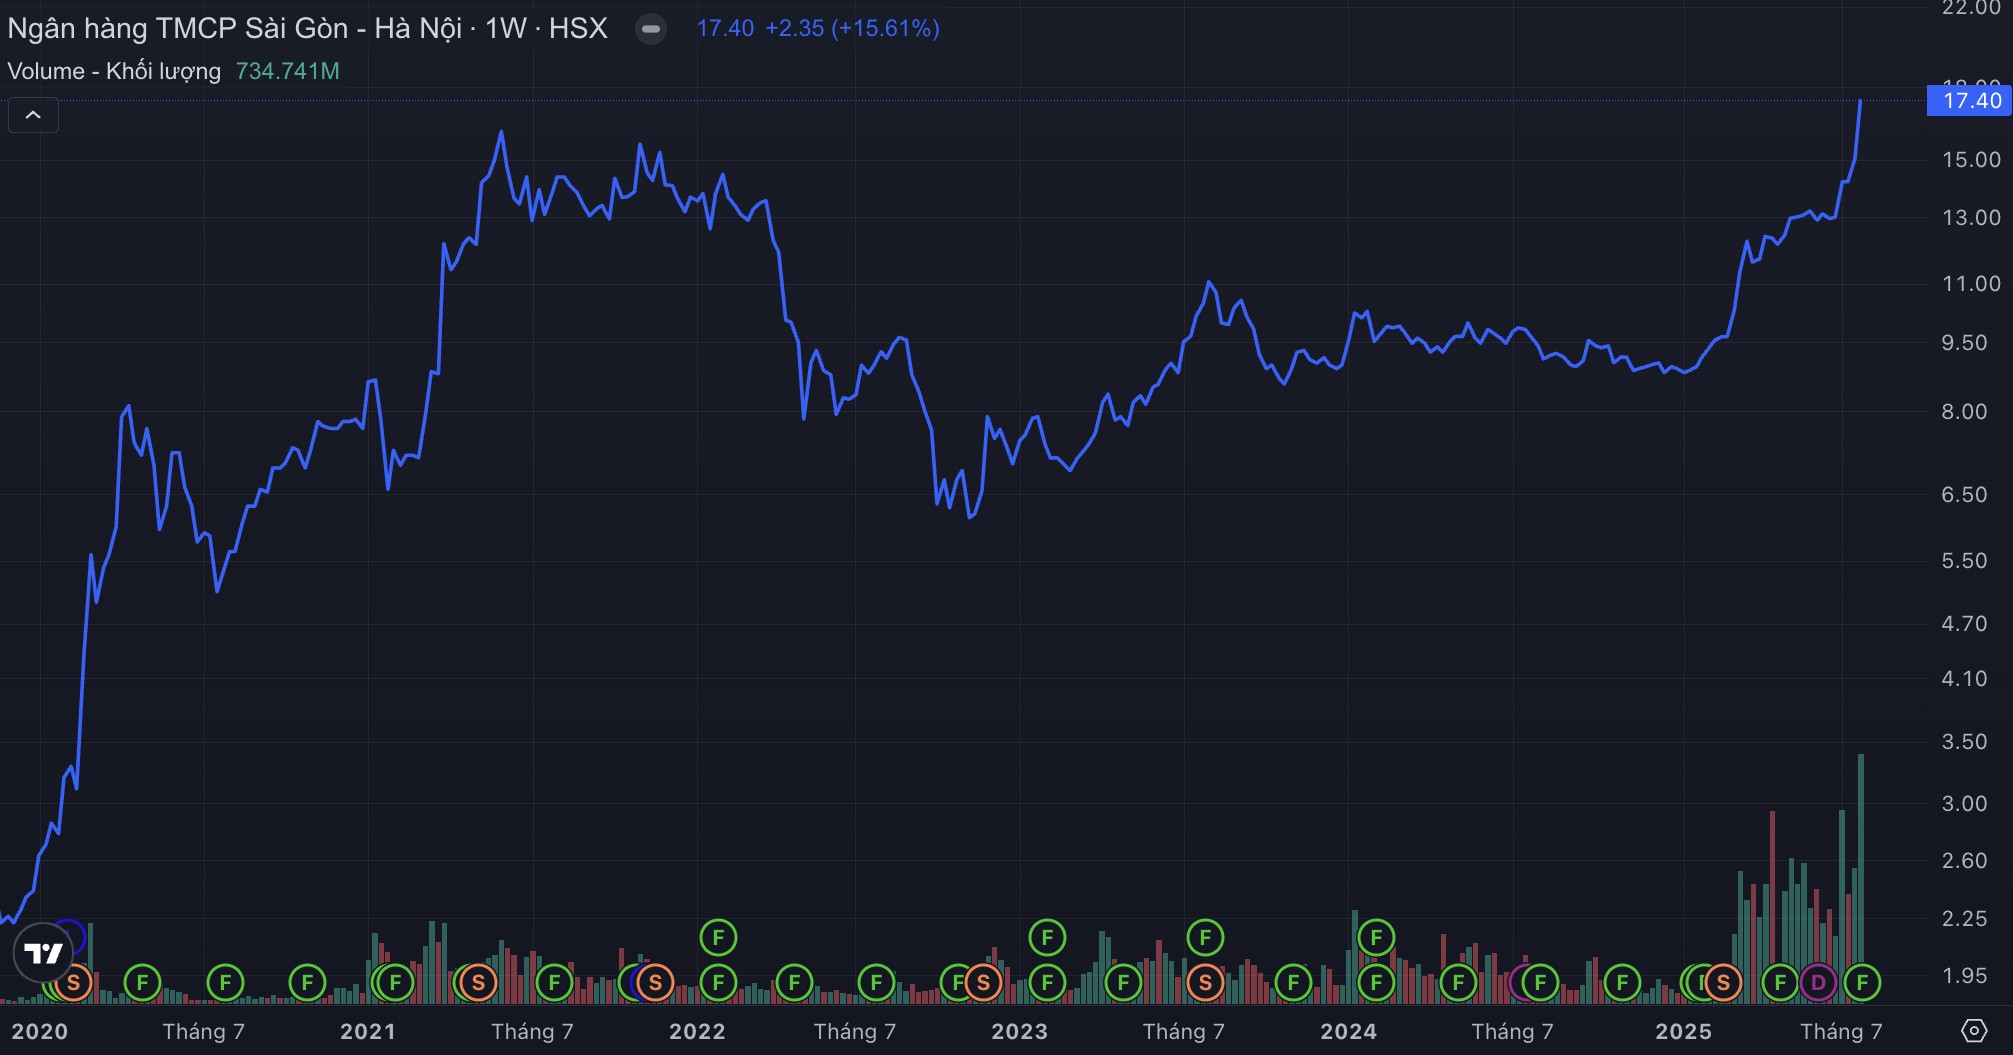The height and width of the screenshot is (1055, 2013).
Task: Click the gray market status indicator
Action: 651,29
